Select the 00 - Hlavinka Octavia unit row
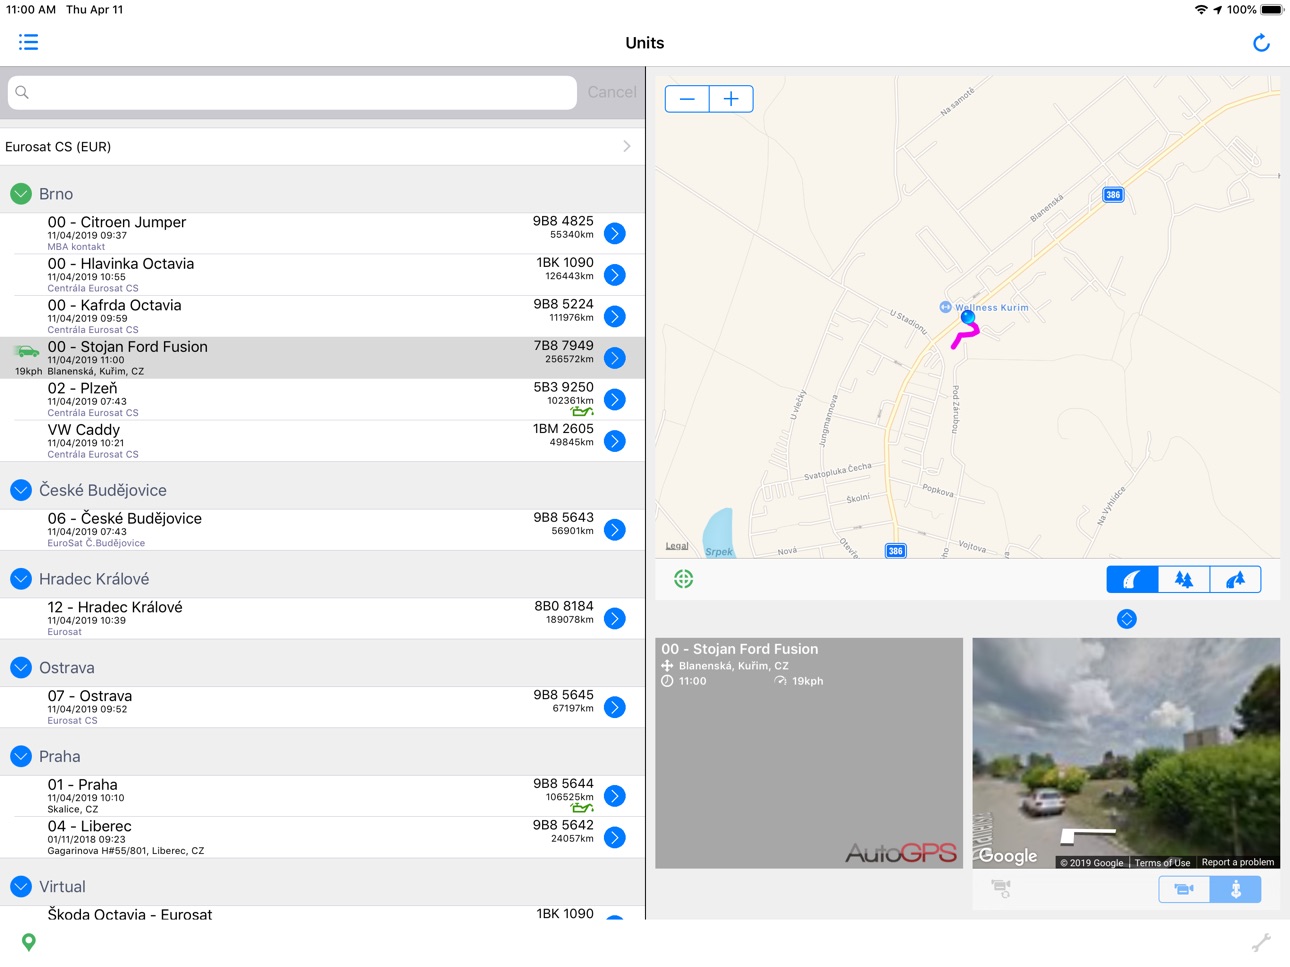 click(322, 275)
